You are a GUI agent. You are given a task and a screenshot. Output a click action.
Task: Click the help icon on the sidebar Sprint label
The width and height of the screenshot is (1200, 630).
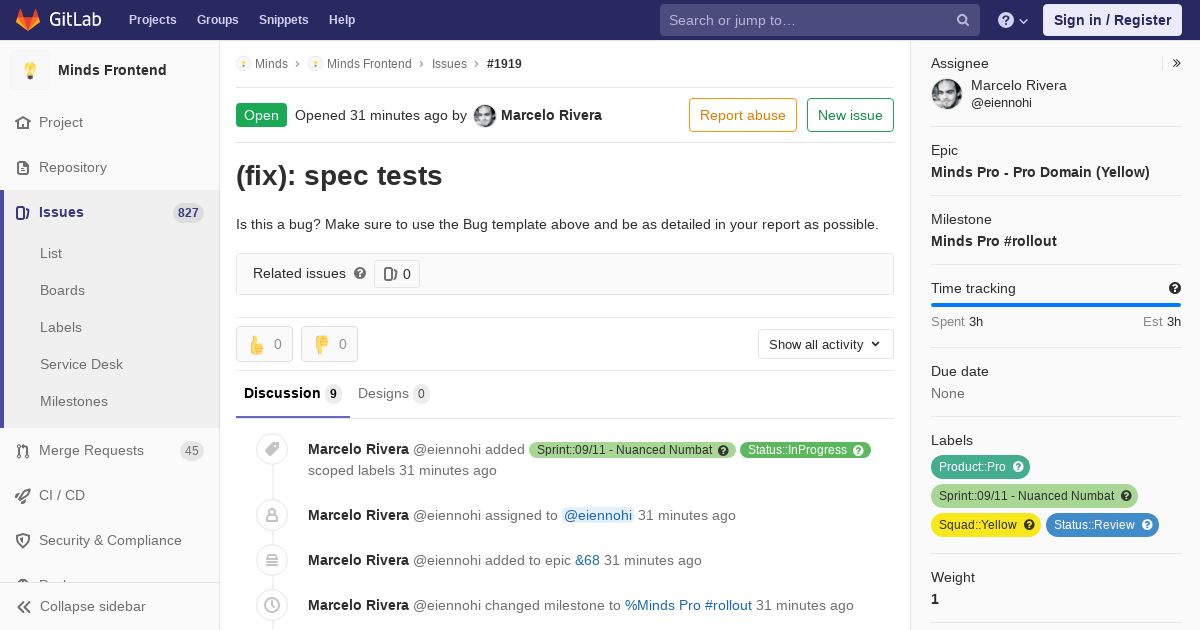(x=1126, y=496)
